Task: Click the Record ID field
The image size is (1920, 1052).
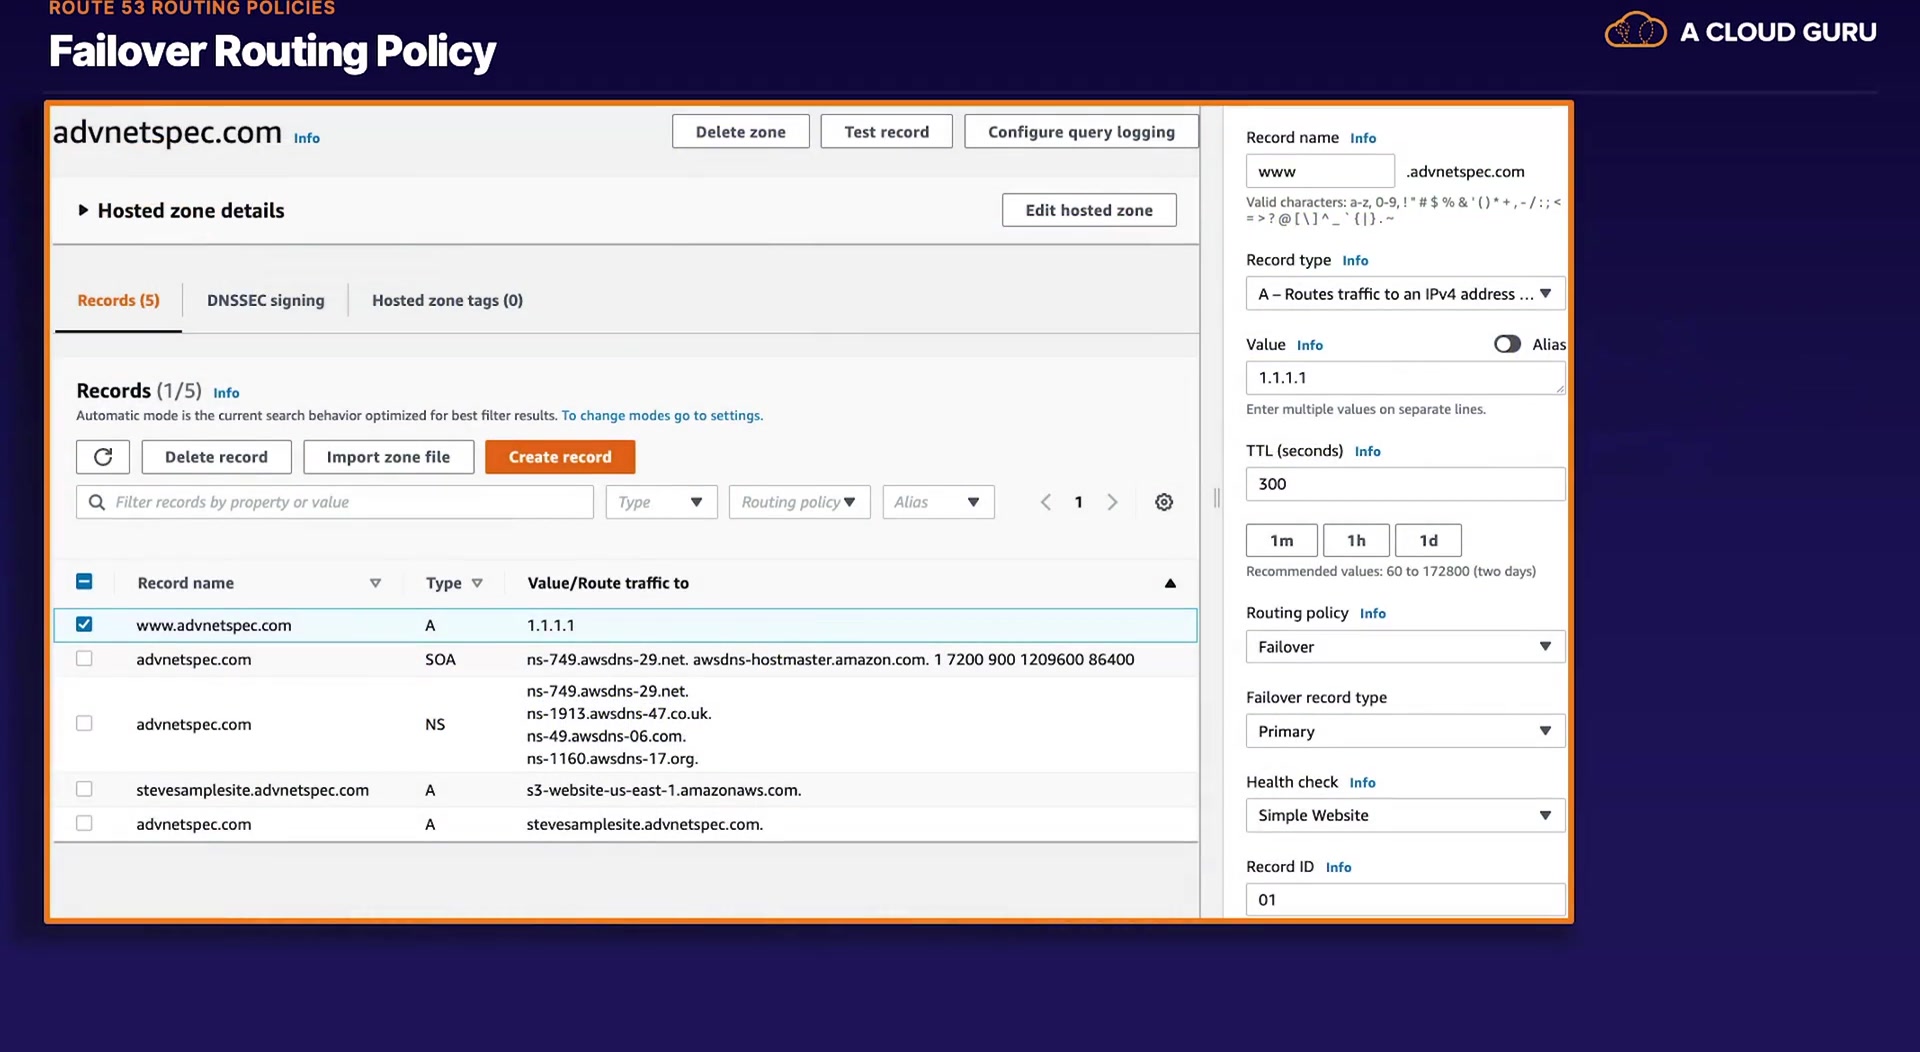Action: 1405,900
